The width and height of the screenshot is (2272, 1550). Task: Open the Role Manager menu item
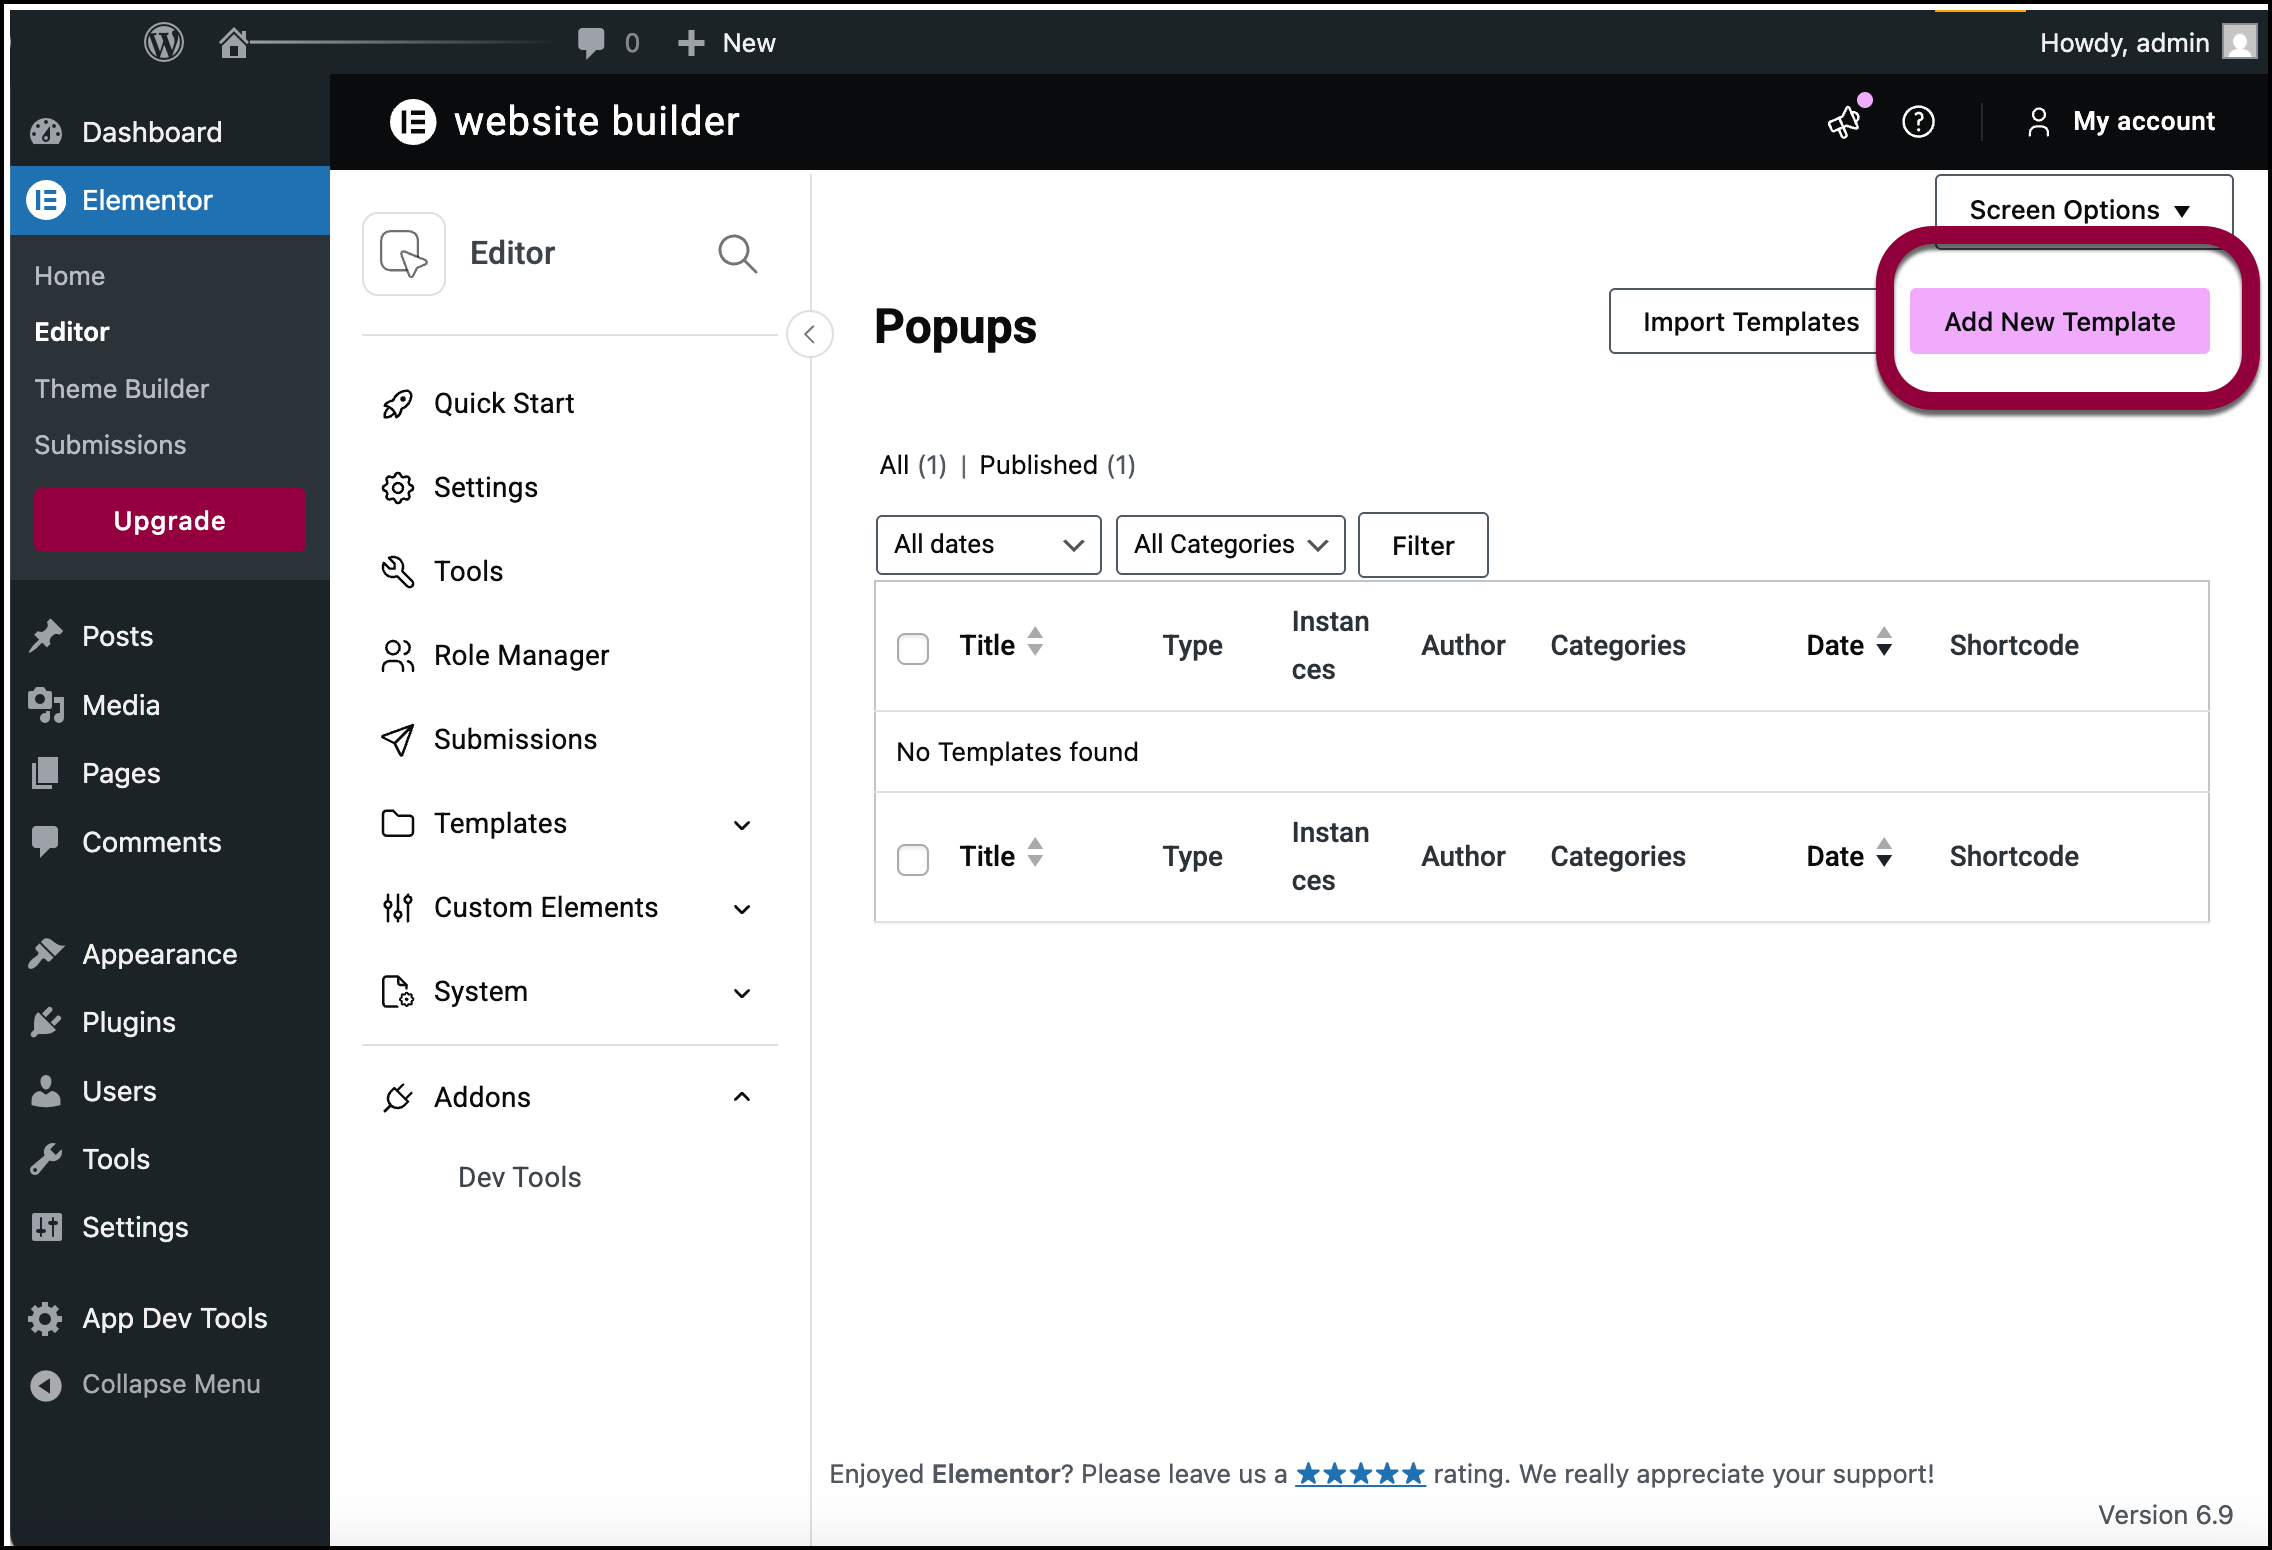click(521, 656)
